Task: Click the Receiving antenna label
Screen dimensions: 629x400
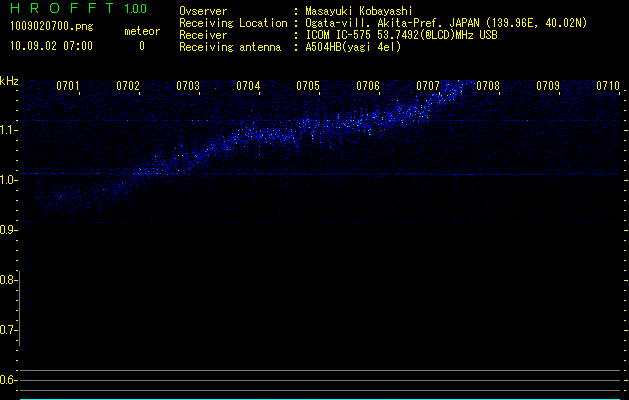Action: pos(230,47)
